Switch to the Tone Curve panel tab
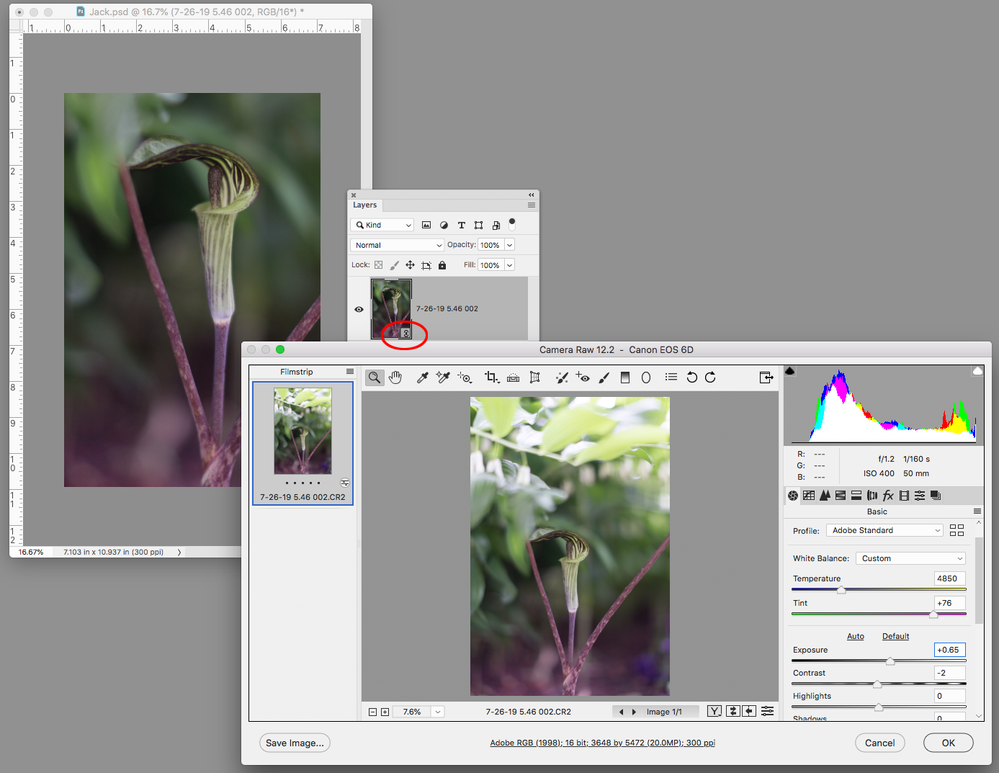This screenshot has width=999, height=773. tap(809, 495)
